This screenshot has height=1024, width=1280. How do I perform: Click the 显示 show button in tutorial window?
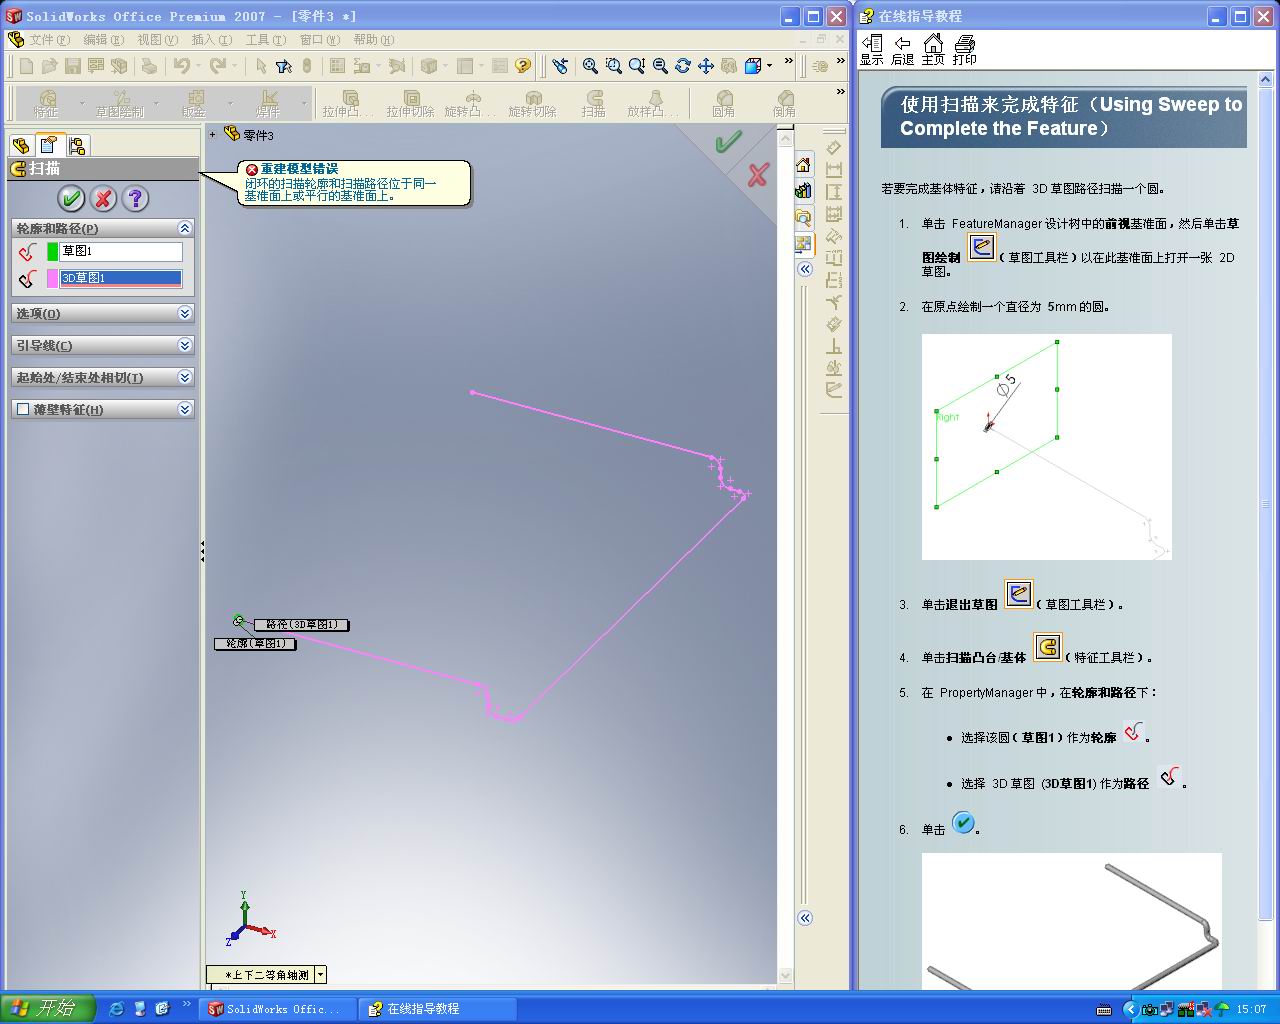pos(872,50)
